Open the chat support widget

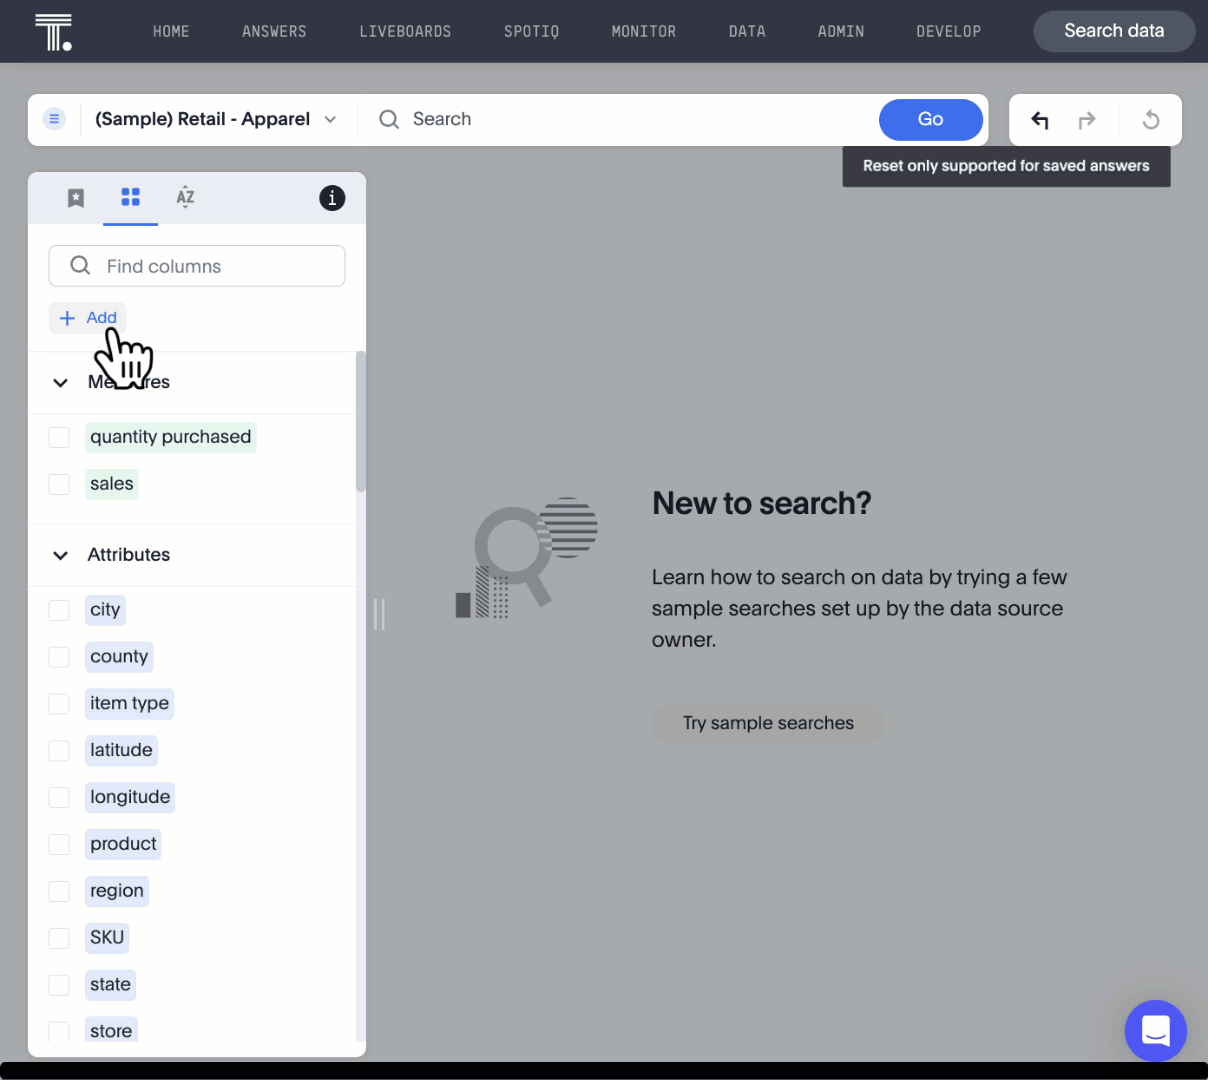[x=1155, y=1030]
